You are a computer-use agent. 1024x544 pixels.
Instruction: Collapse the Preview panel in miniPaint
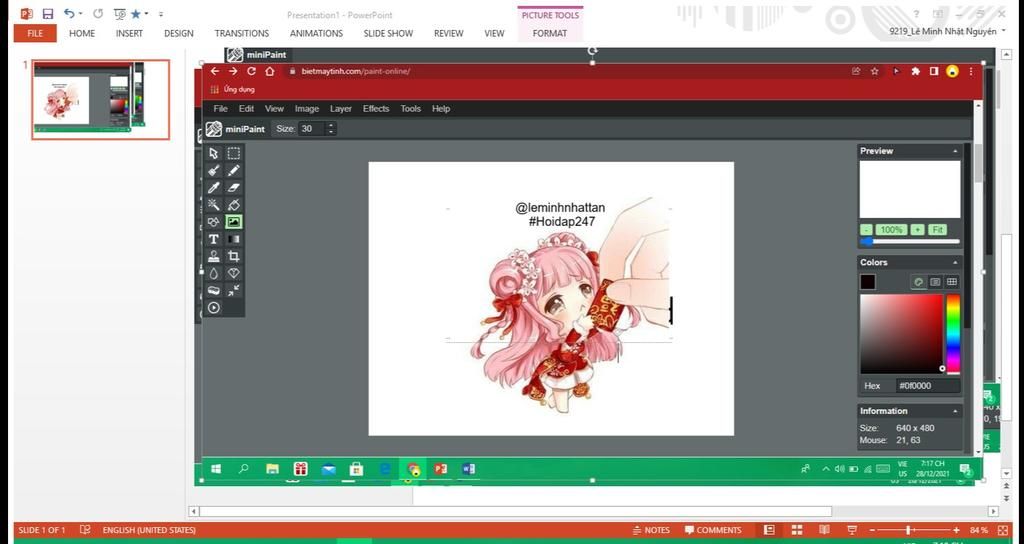pyautogui.click(x=955, y=151)
